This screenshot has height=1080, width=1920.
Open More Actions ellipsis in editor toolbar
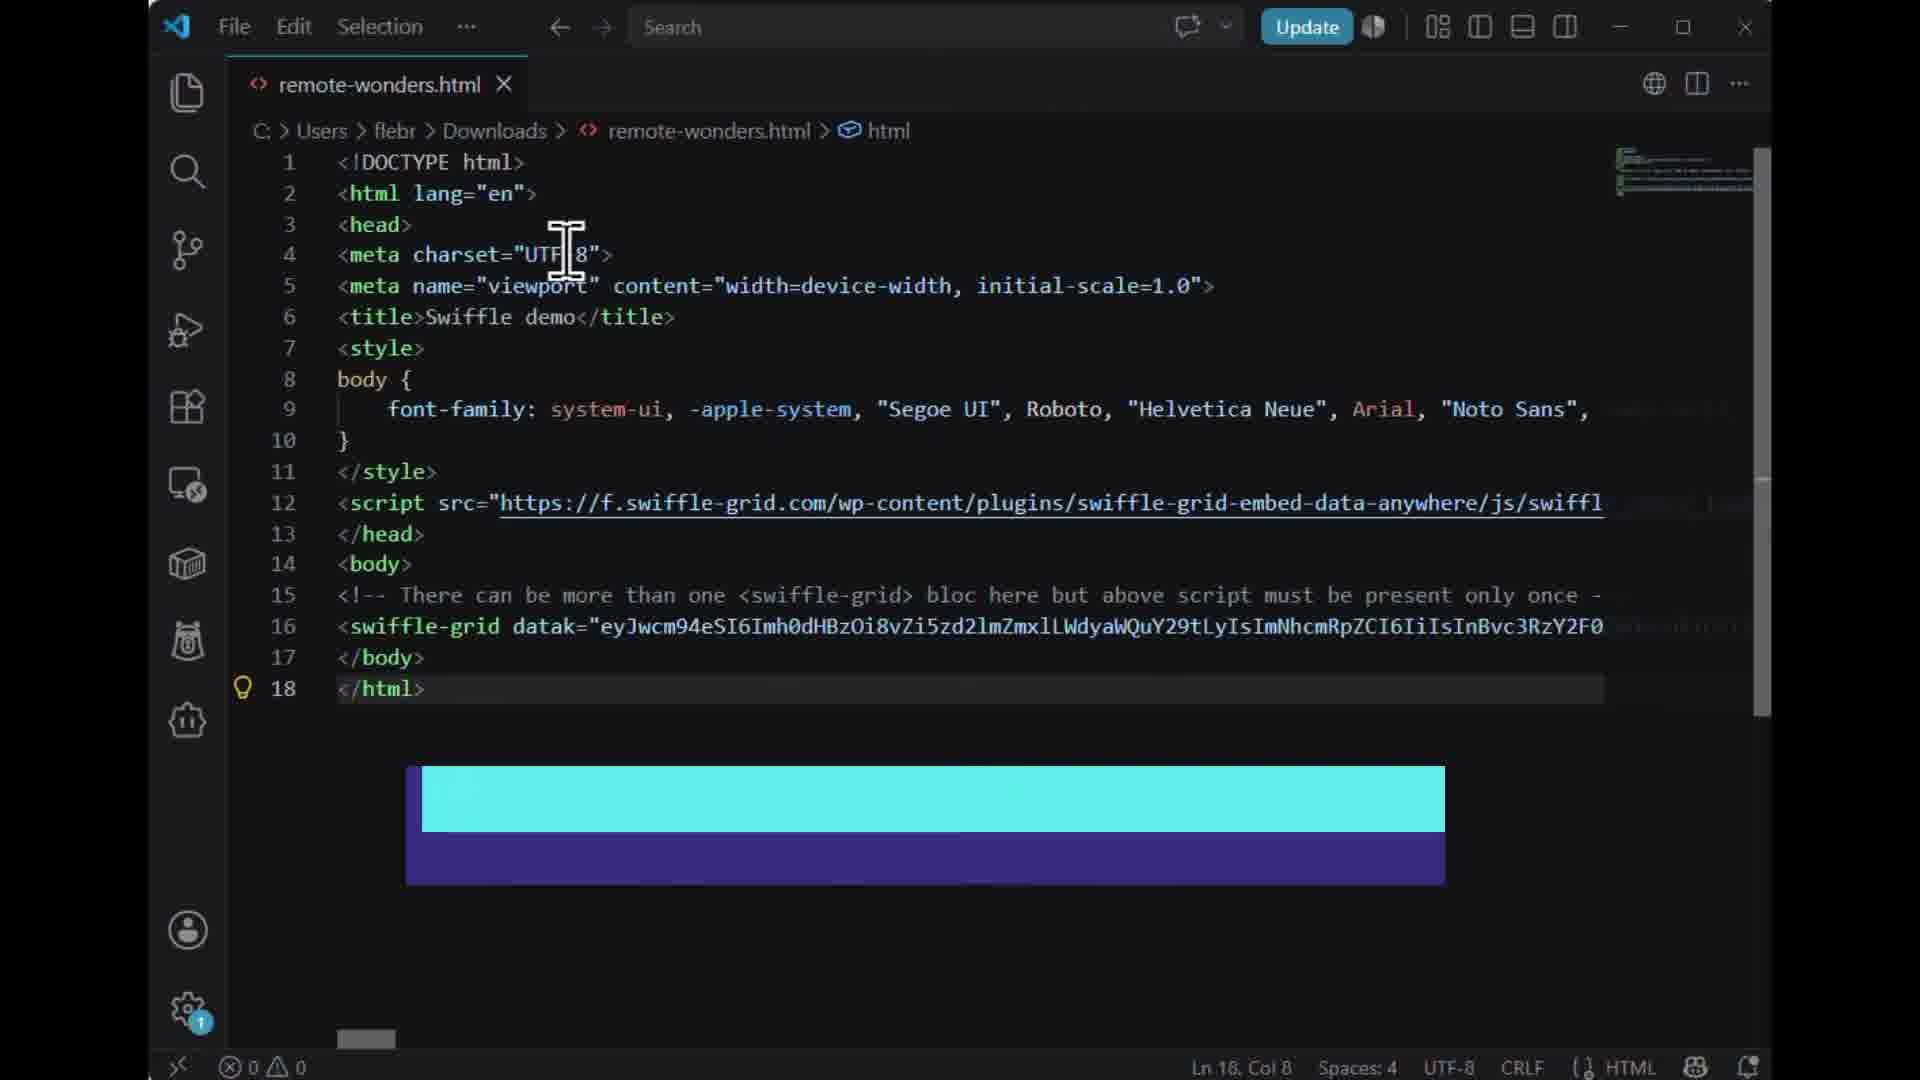coord(1740,84)
